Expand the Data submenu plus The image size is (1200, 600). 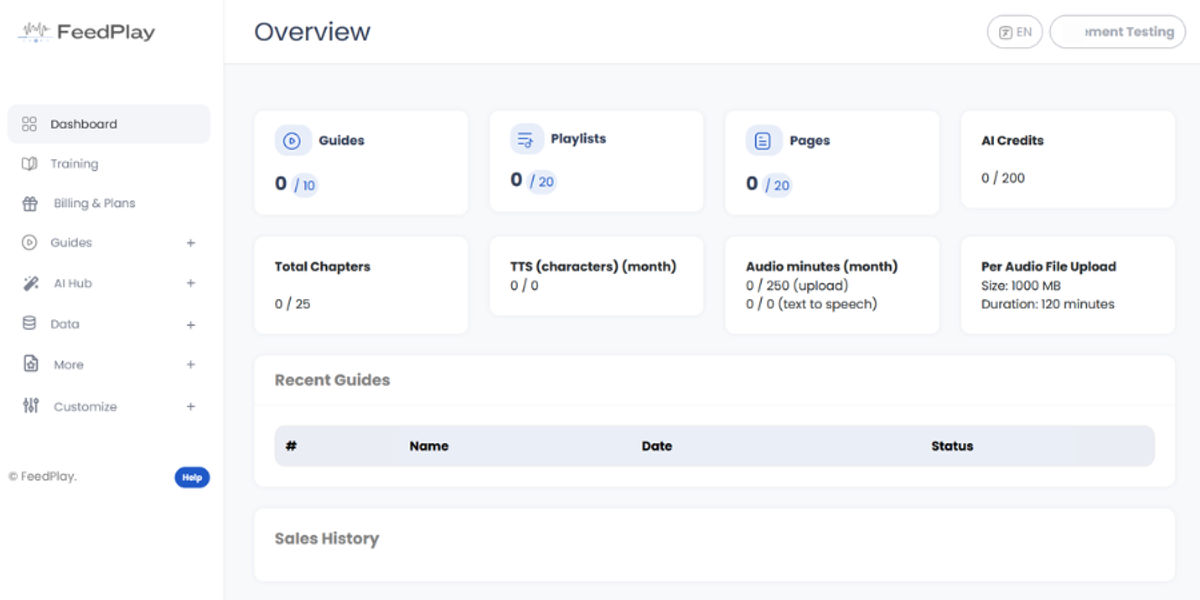pos(190,325)
